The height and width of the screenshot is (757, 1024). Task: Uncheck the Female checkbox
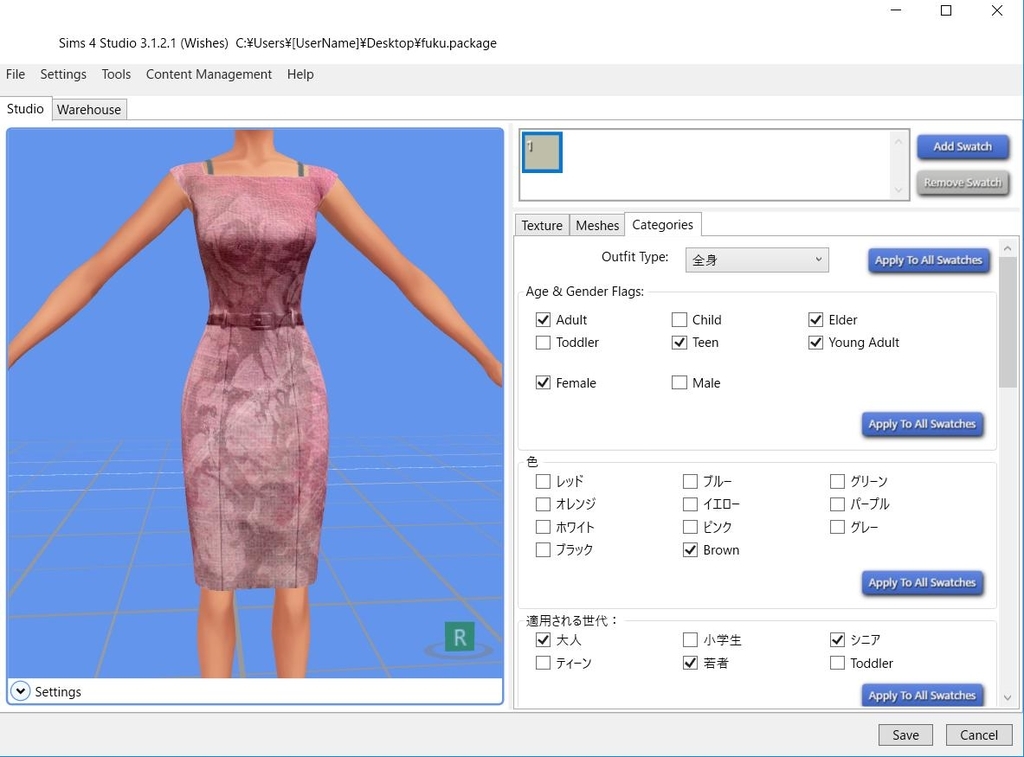pyautogui.click(x=543, y=383)
